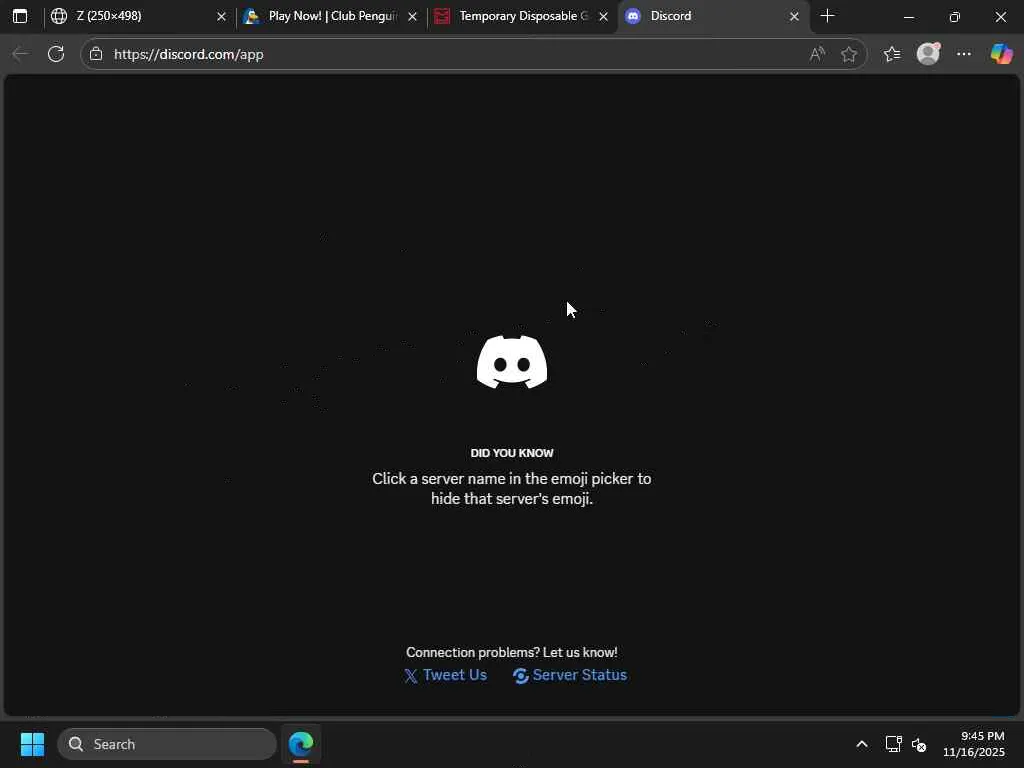The width and height of the screenshot is (1024, 768).
Task: Open the Tweet Us link
Action: pyautogui.click(x=445, y=675)
